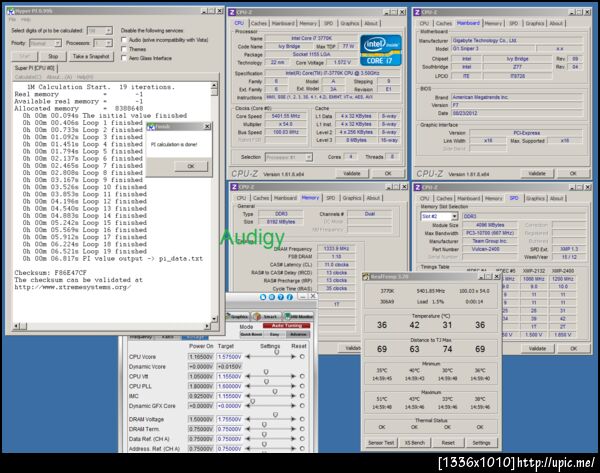This screenshot has width=600, height=473.
Task: Open the Hyper PI File menu
Action: [x=13, y=20]
